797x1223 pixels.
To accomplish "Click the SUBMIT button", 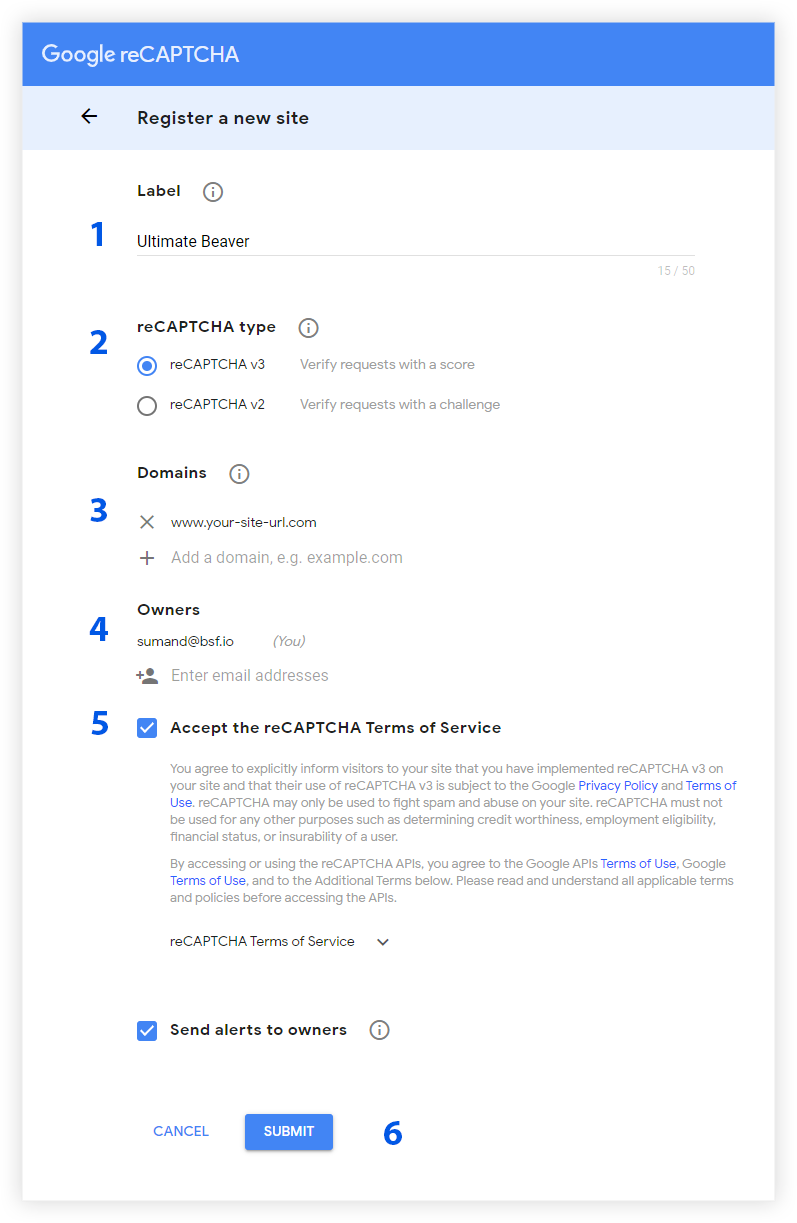I will [x=289, y=1131].
